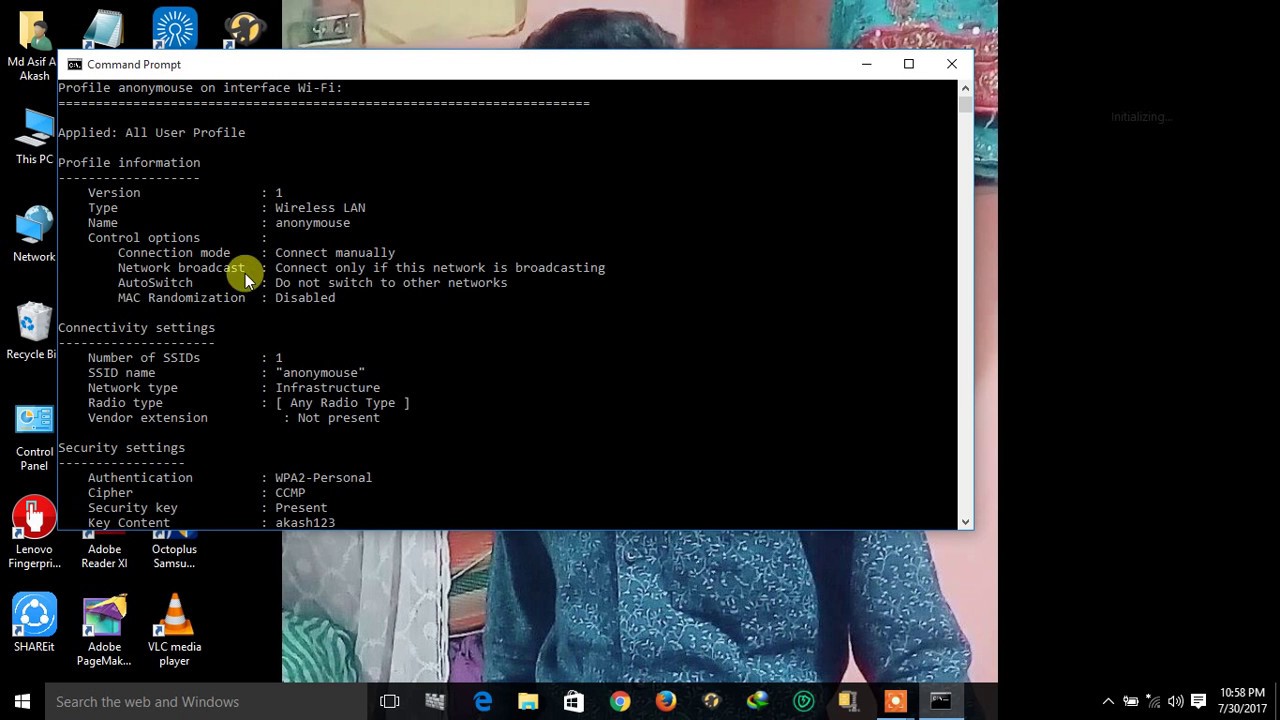Image resolution: width=1280 pixels, height=720 pixels.
Task: Open MediaMonkey from the taskbar
Action: [712, 702]
